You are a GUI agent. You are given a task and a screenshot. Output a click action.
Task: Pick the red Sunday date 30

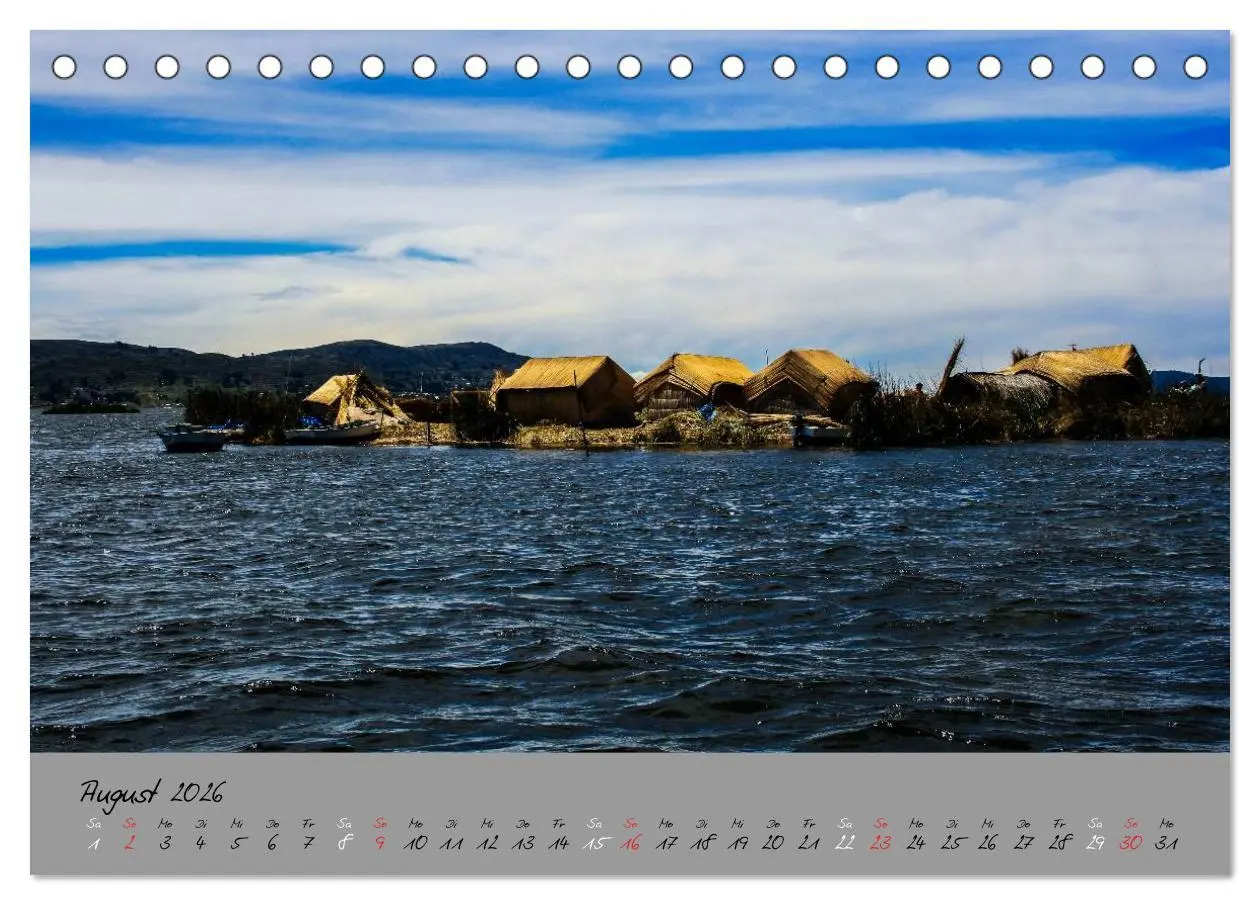tap(1131, 843)
